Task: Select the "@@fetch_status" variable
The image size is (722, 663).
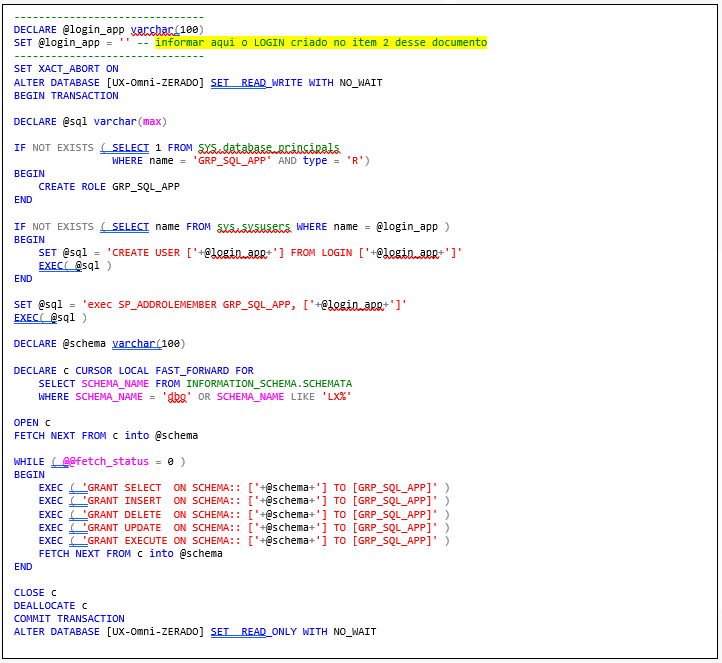Action: [106, 461]
